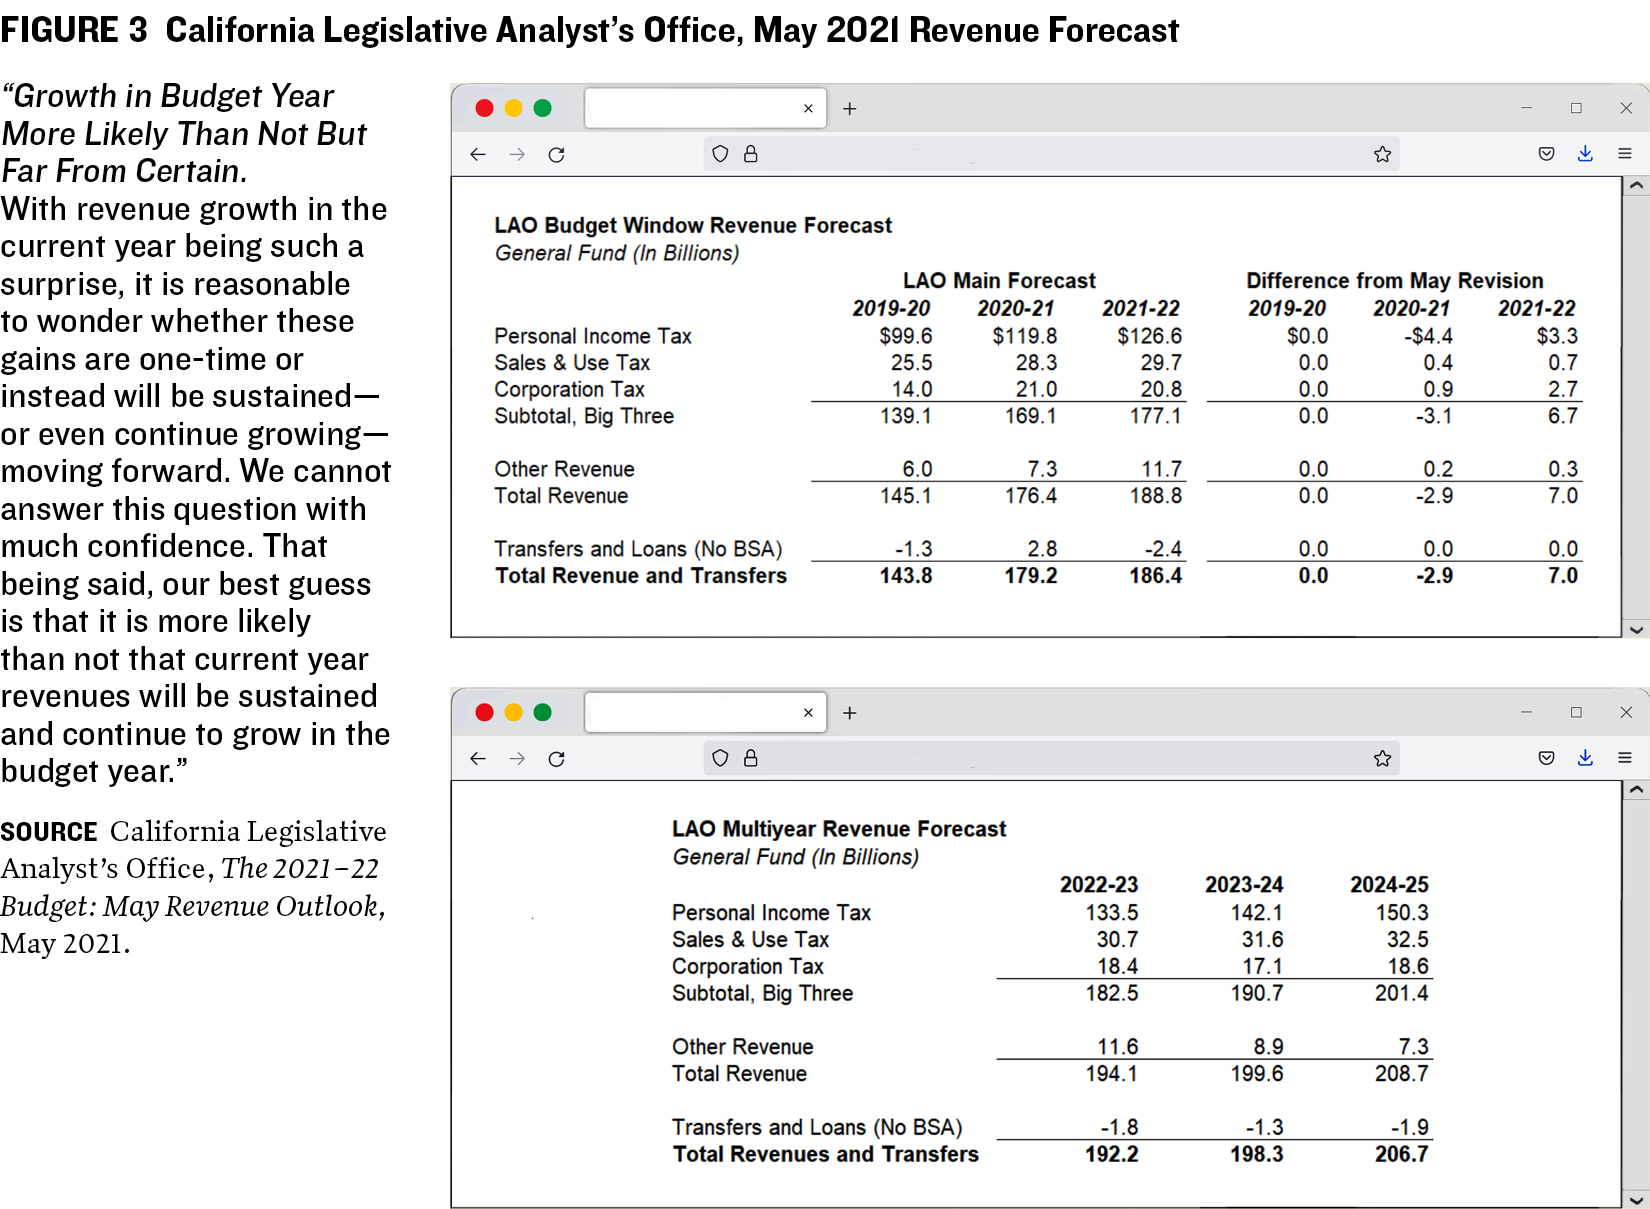The width and height of the screenshot is (1650, 1209).
Task: Click 'LAO Budget Window Revenue Forecast' heading
Action: coord(693,226)
